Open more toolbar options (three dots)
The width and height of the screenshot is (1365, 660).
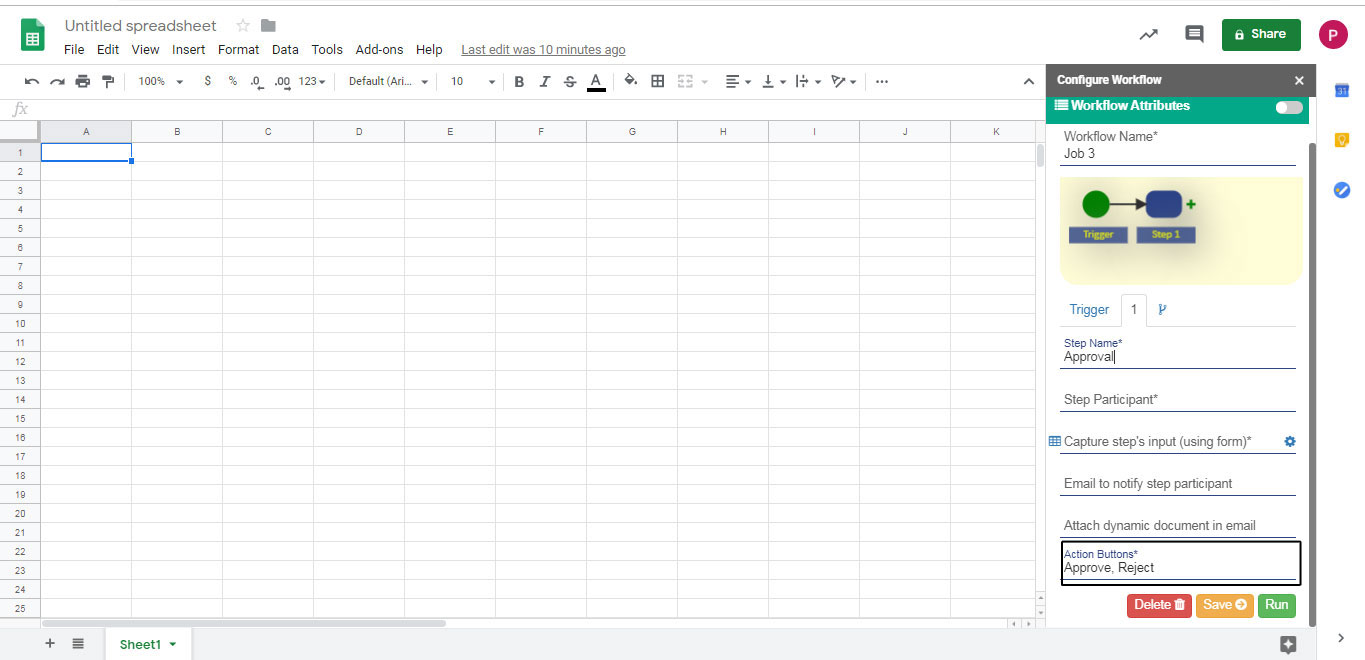point(881,81)
